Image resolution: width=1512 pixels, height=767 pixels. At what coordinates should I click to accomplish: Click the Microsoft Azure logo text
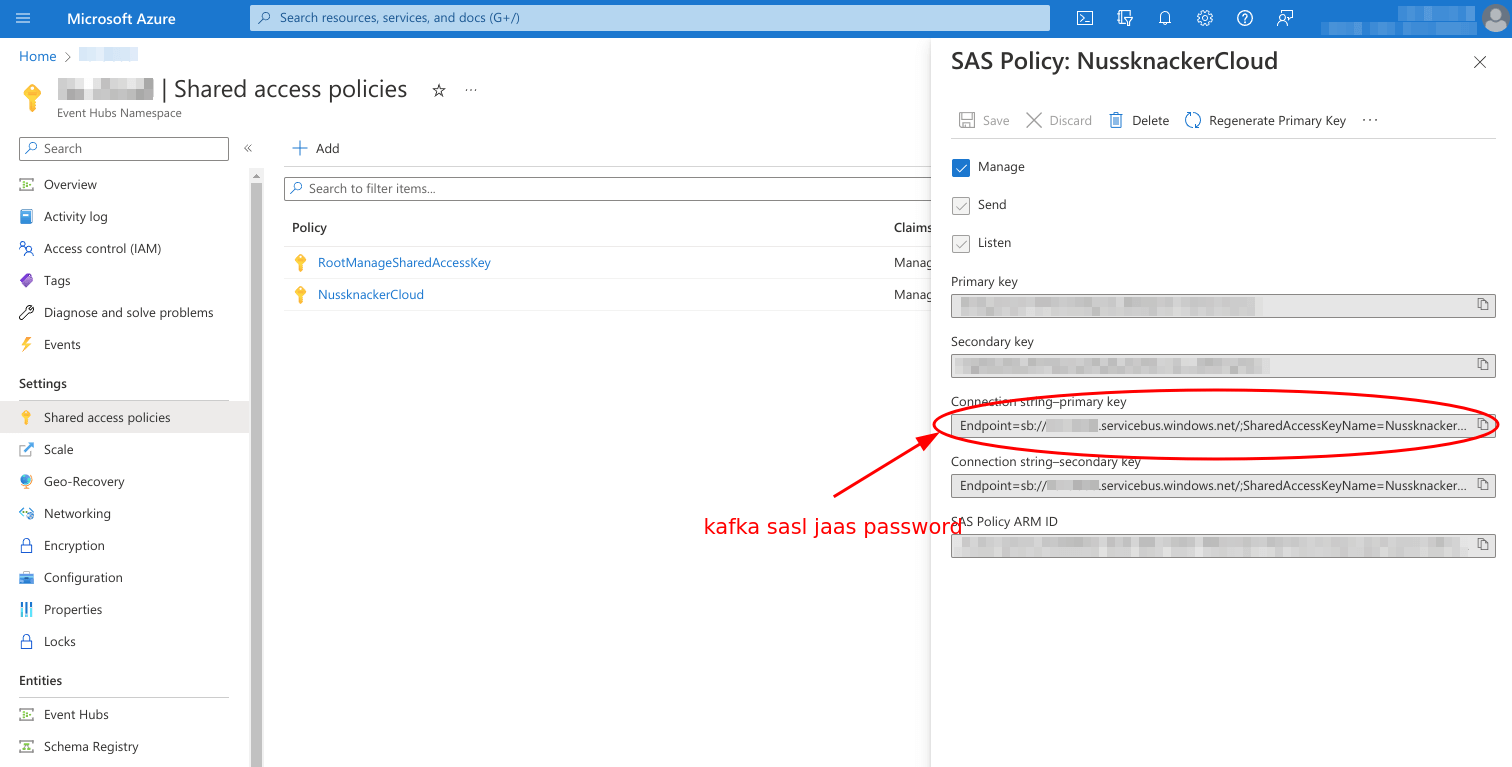click(x=121, y=18)
